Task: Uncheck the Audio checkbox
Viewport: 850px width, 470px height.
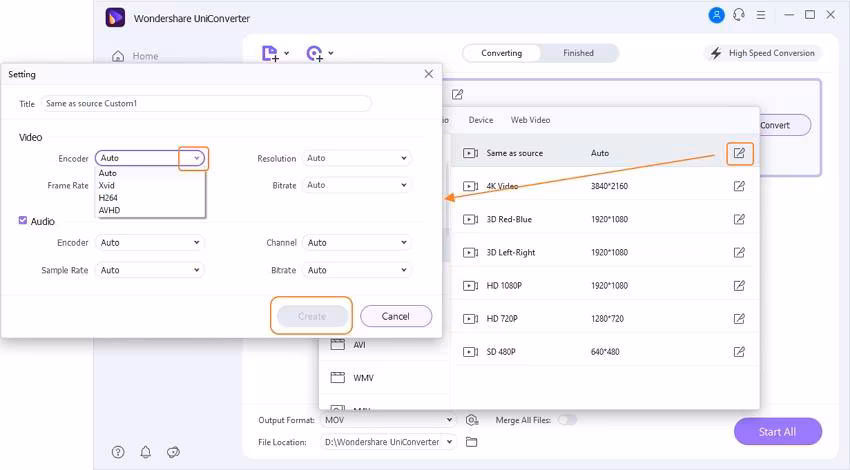Action: [23, 221]
